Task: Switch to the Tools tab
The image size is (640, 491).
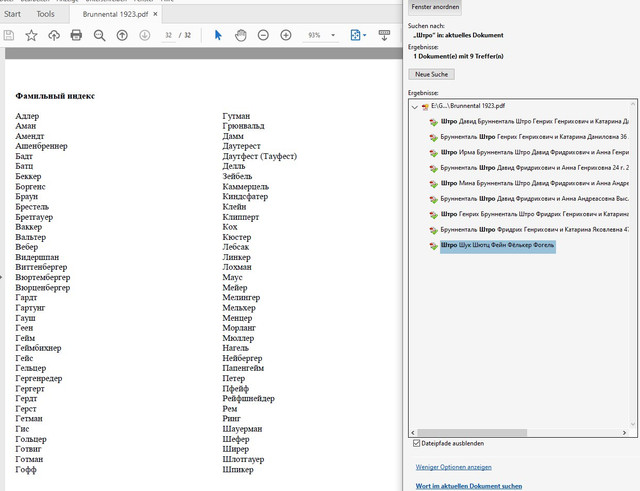Action: [x=45, y=14]
